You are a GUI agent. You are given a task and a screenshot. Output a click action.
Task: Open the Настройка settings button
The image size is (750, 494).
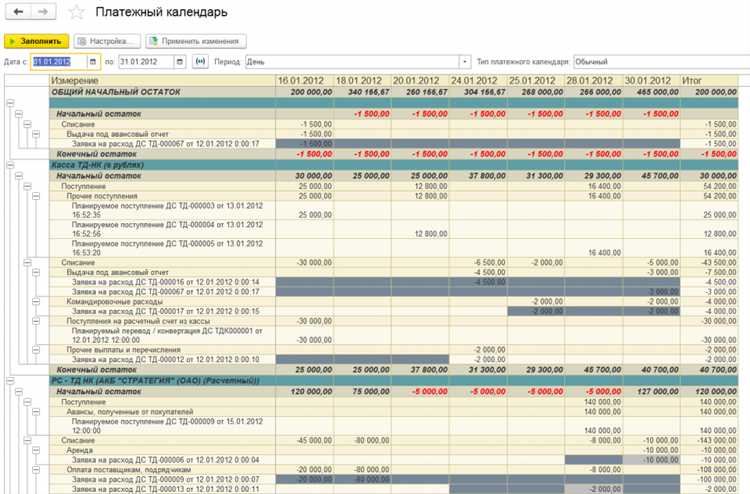(107, 41)
